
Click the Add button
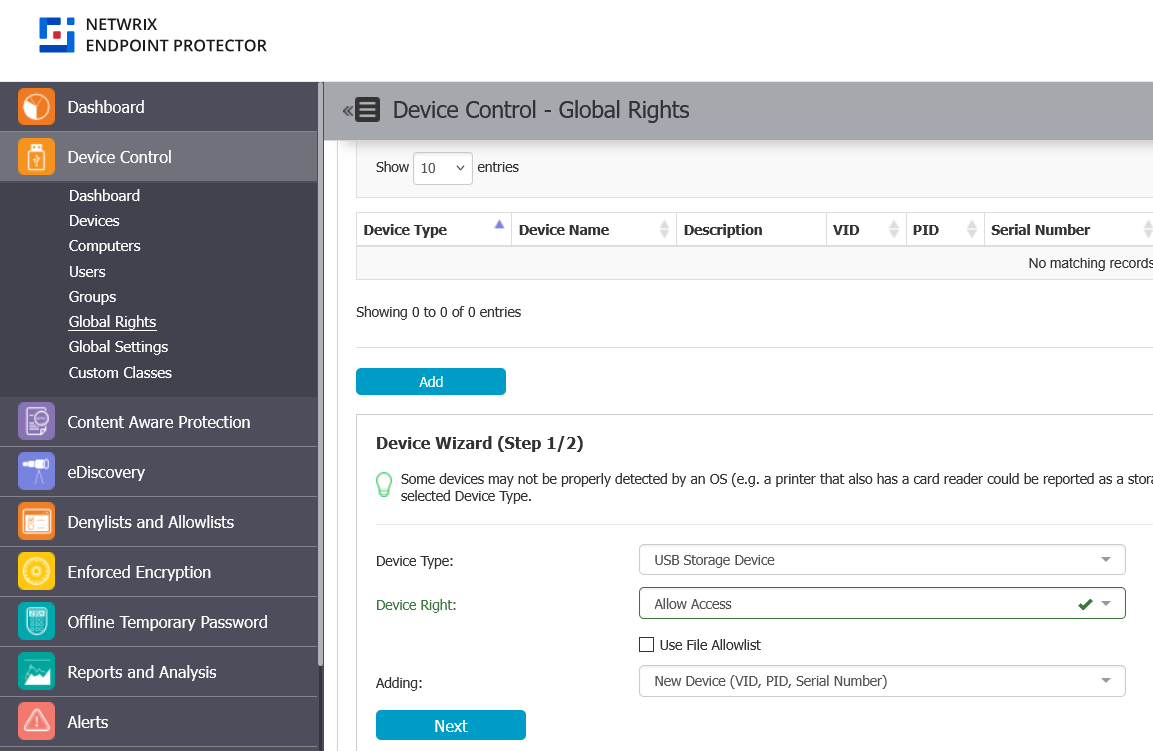(x=431, y=382)
